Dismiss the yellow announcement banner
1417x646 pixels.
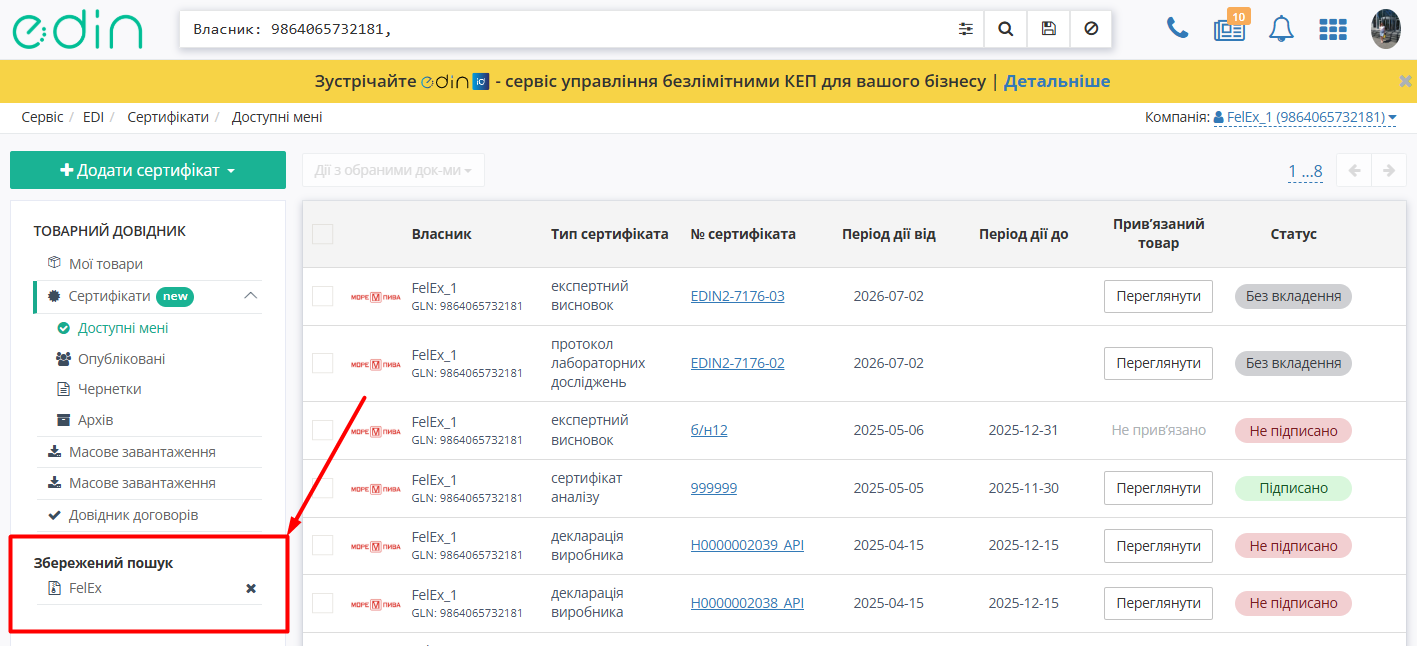coord(1405,81)
